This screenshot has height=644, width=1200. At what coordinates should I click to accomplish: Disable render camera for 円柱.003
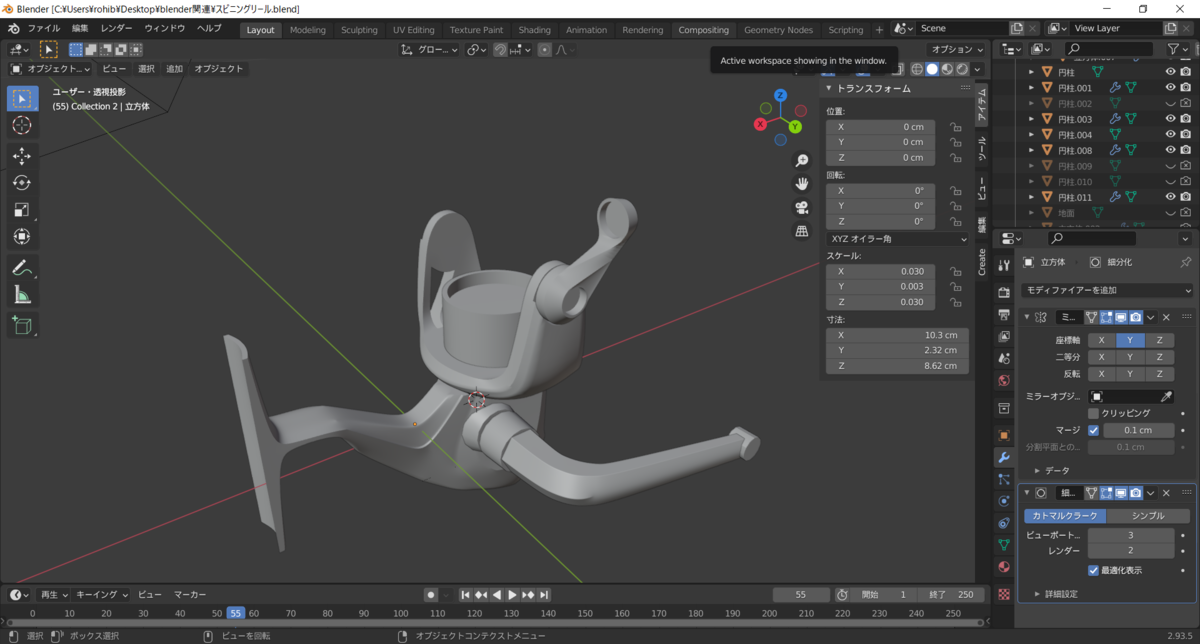pos(1185,119)
